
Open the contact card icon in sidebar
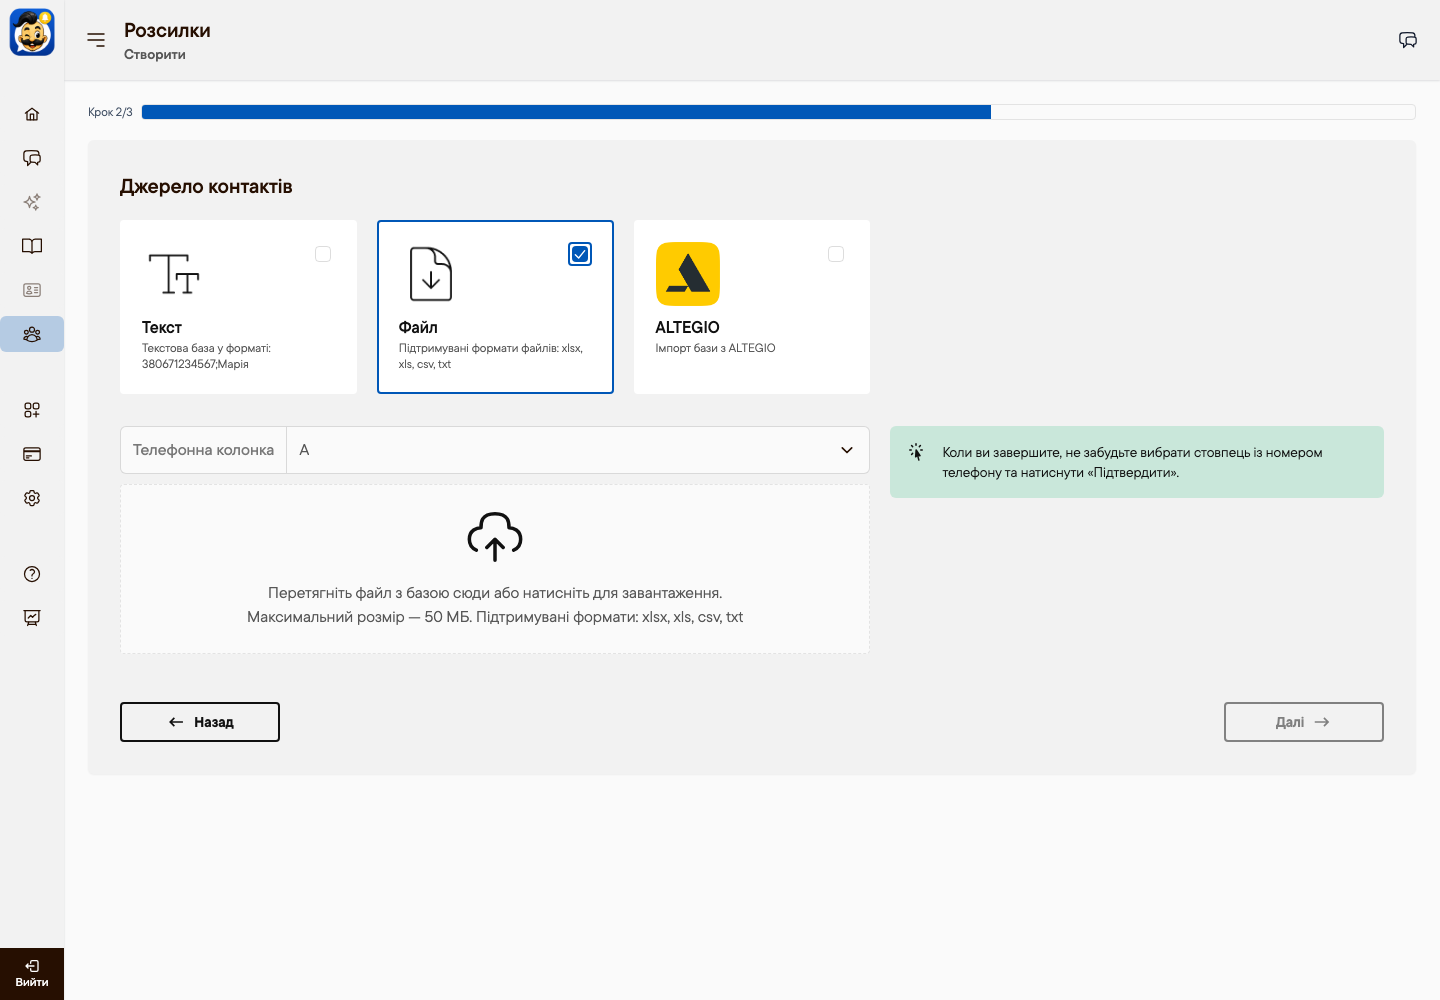[32, 290]
